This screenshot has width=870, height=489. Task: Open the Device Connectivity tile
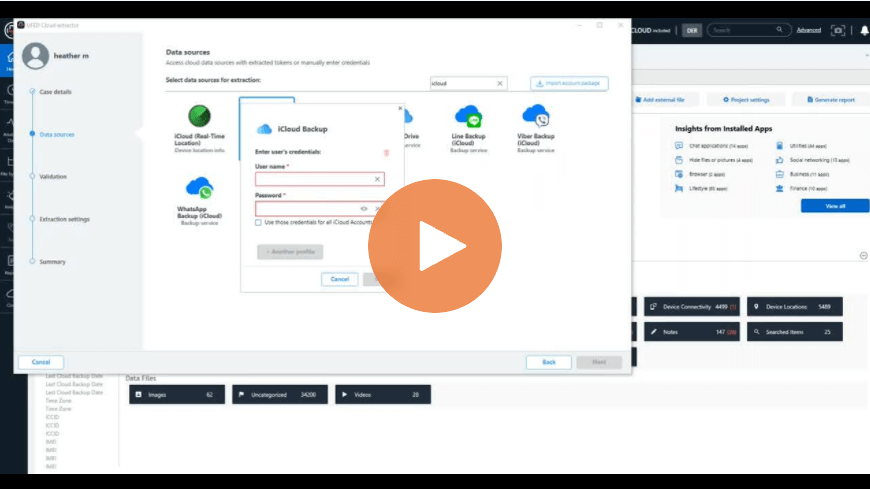691,306
